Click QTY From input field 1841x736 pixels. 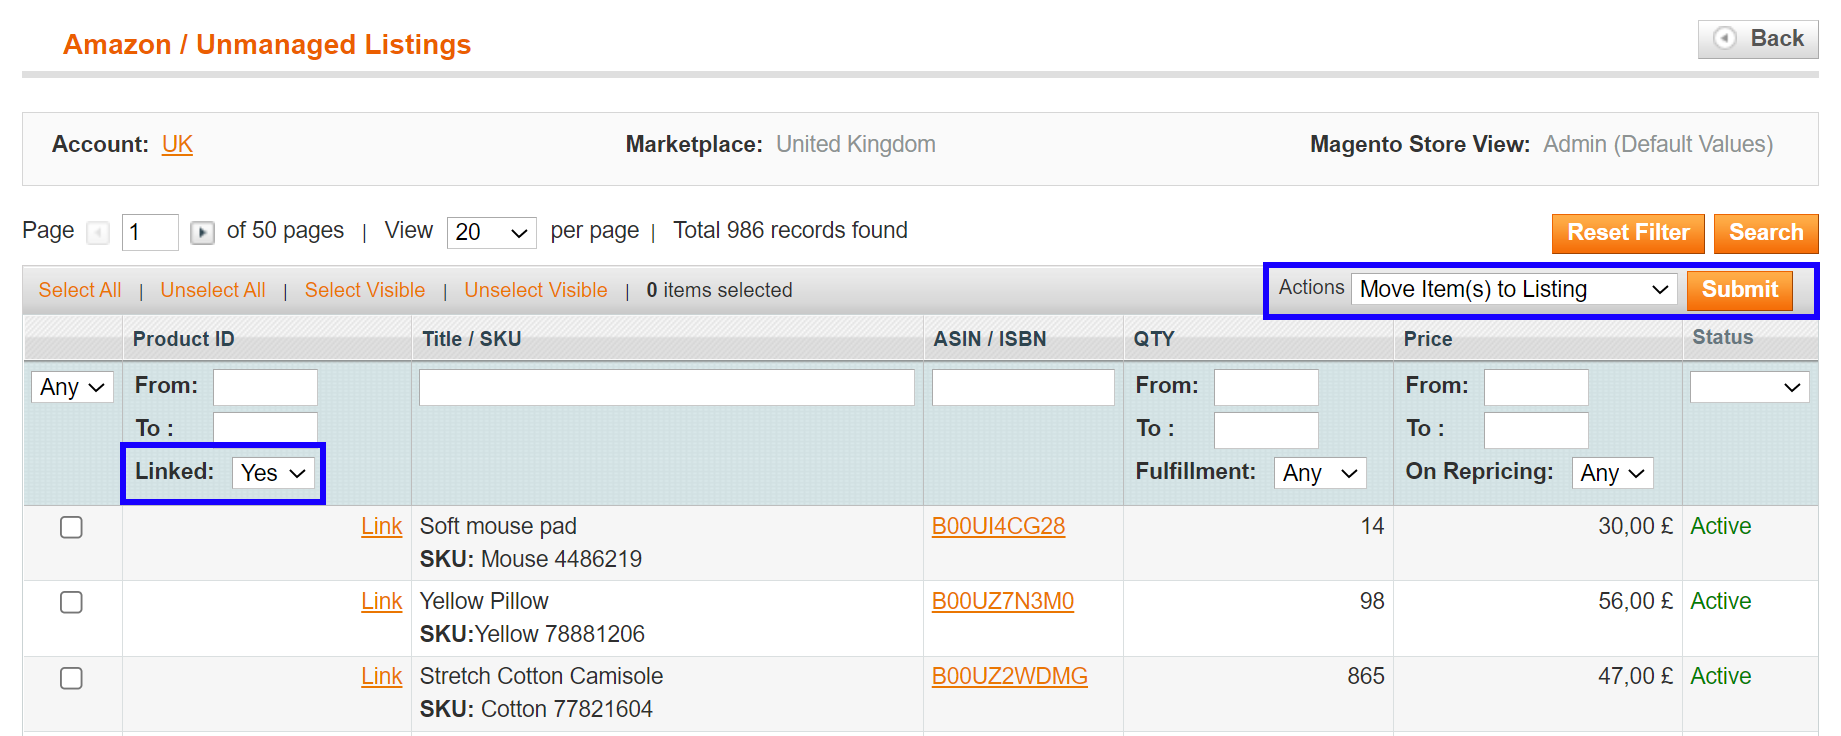coord(1266,387)
